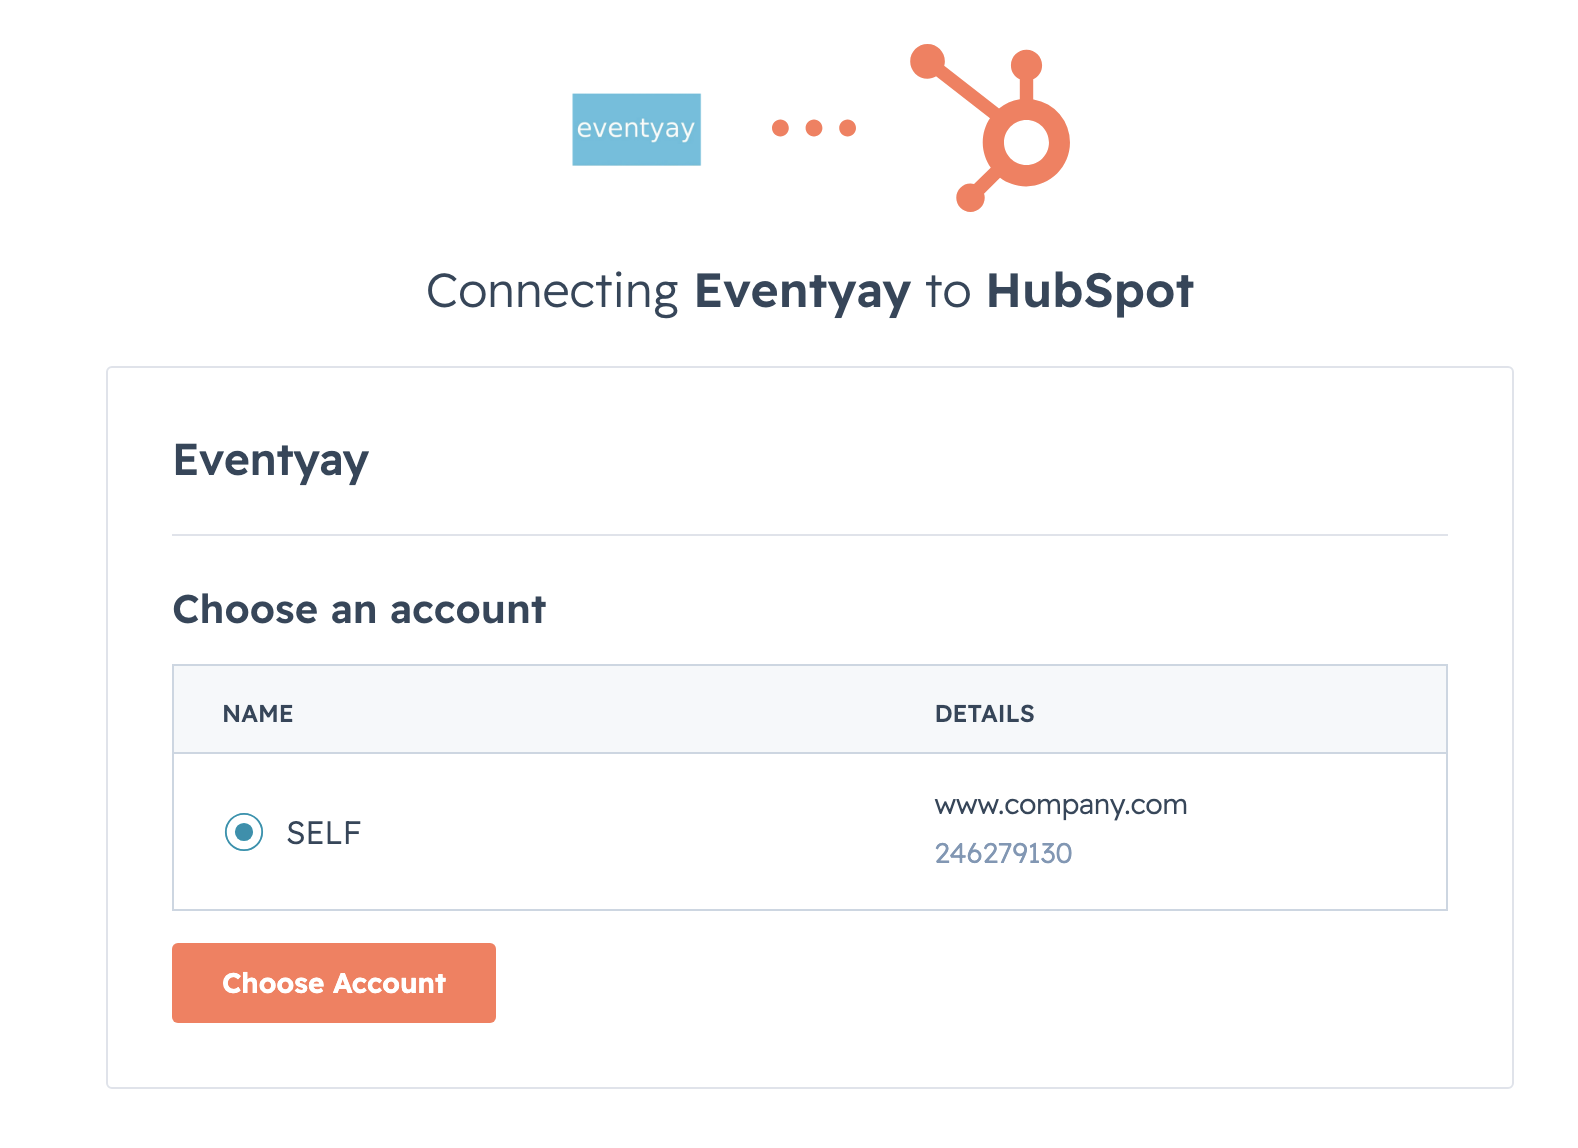This screenshot has height=1148, width=1578.
Task: Click the middle orange dot
Action: click(x=814, y=128)
